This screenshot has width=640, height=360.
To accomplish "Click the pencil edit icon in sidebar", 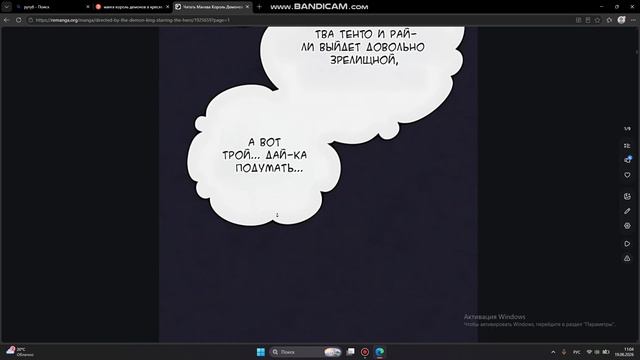I will pos(627,211).
